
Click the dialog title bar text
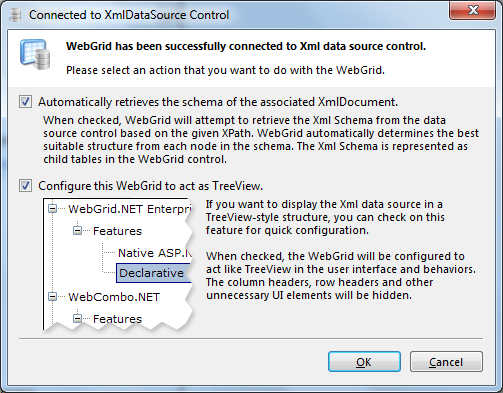pos(129,15)
